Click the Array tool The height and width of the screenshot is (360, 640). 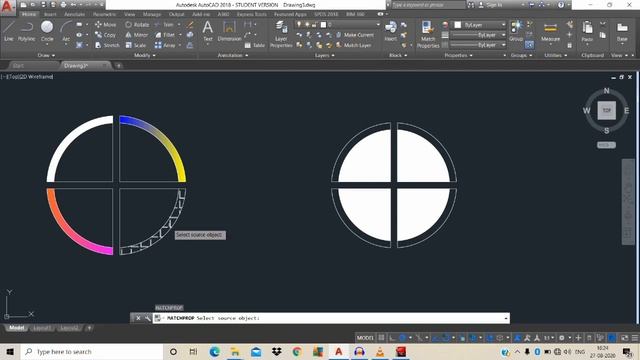tap(165, 45)
